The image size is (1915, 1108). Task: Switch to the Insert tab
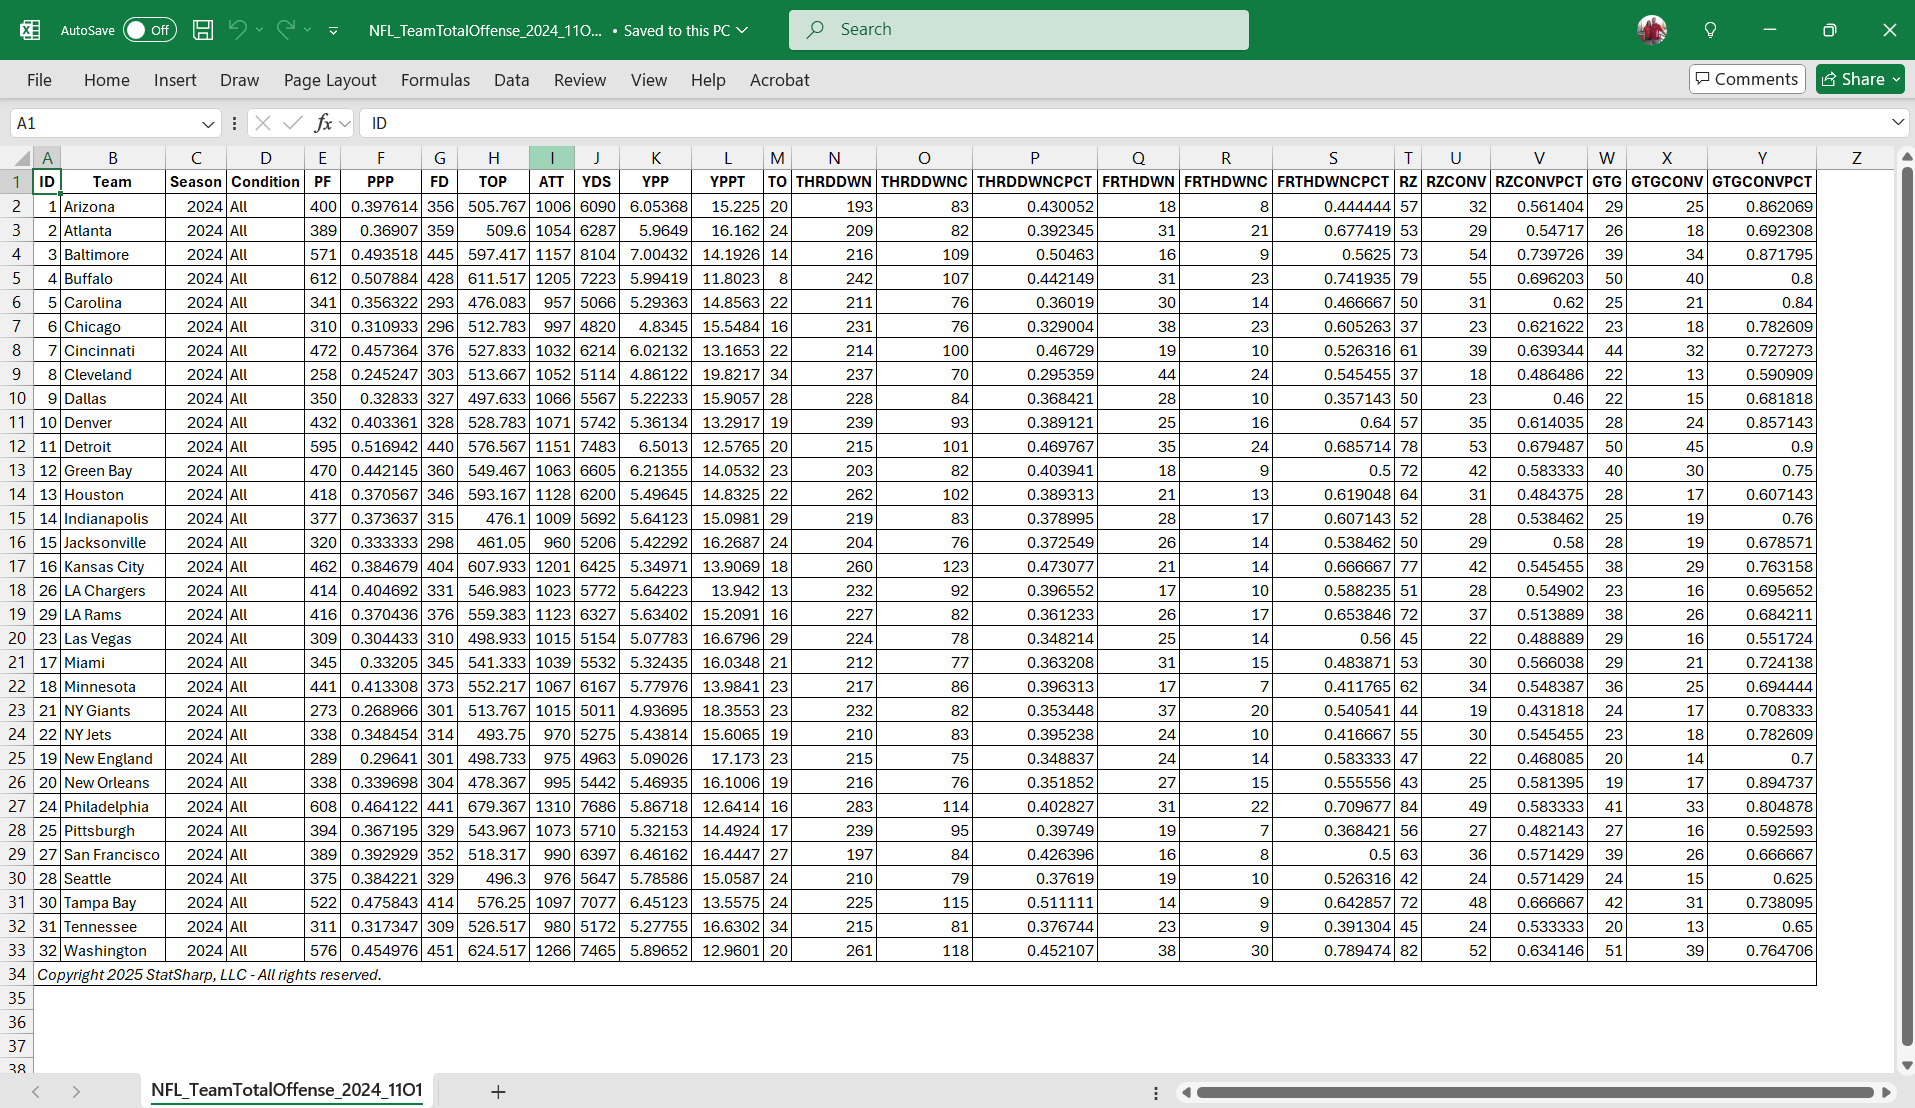(175, 80)
